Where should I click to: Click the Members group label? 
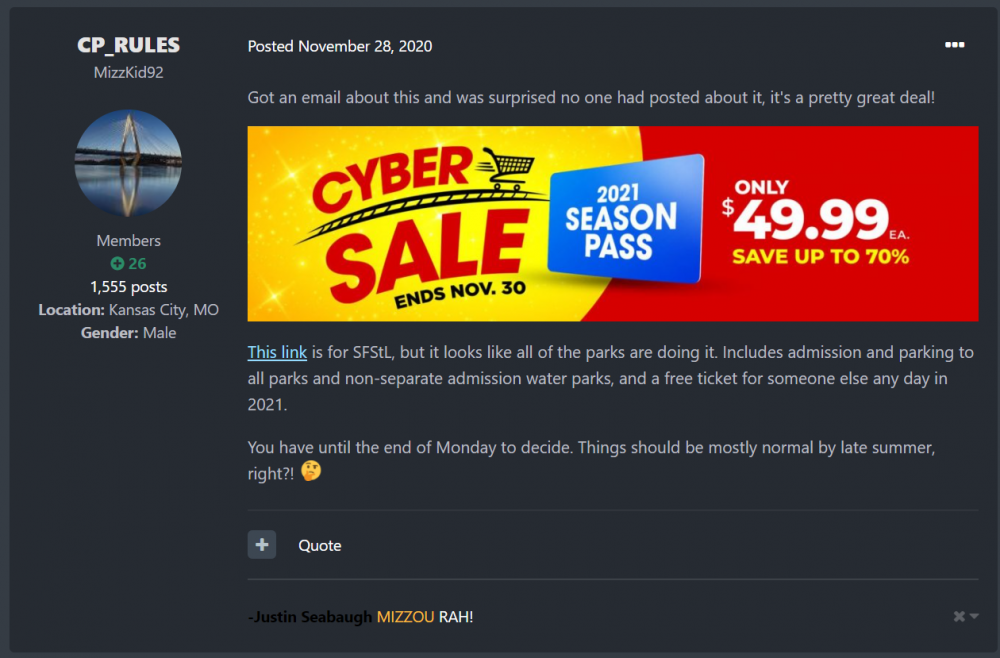(128, 241)
